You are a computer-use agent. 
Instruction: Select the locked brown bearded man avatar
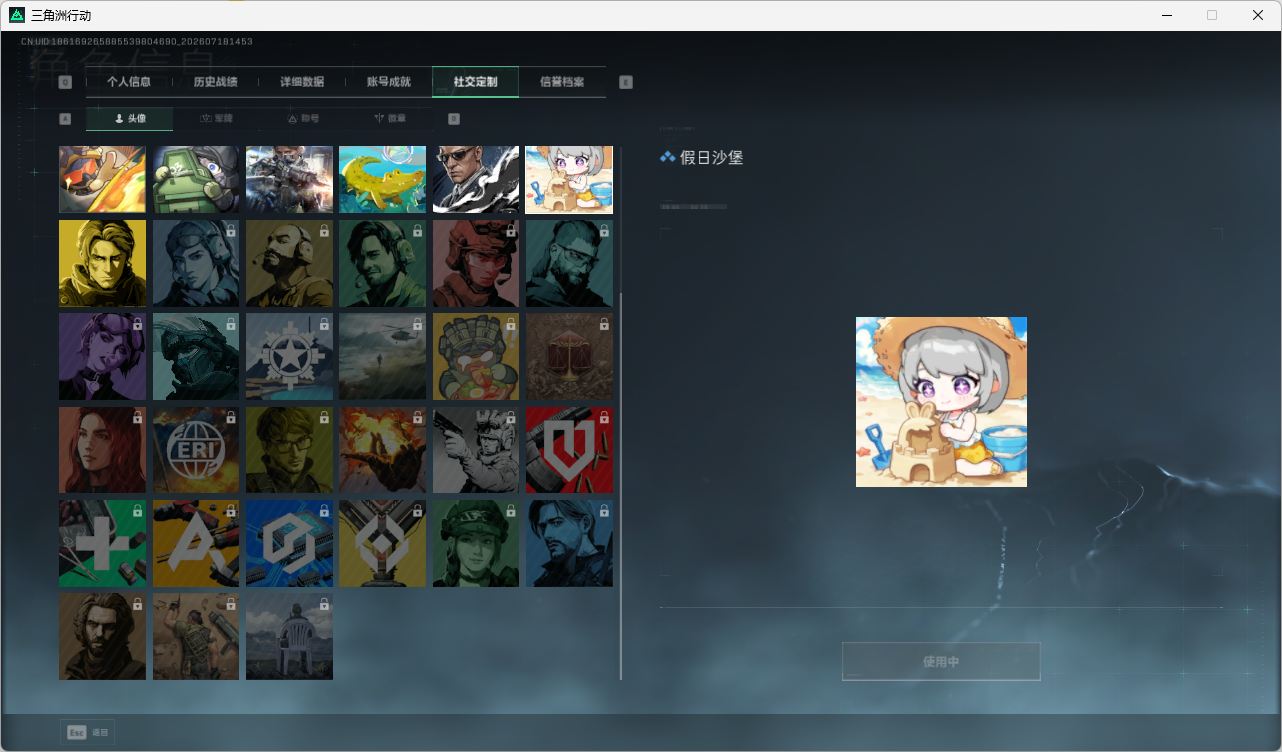point(102,636)
